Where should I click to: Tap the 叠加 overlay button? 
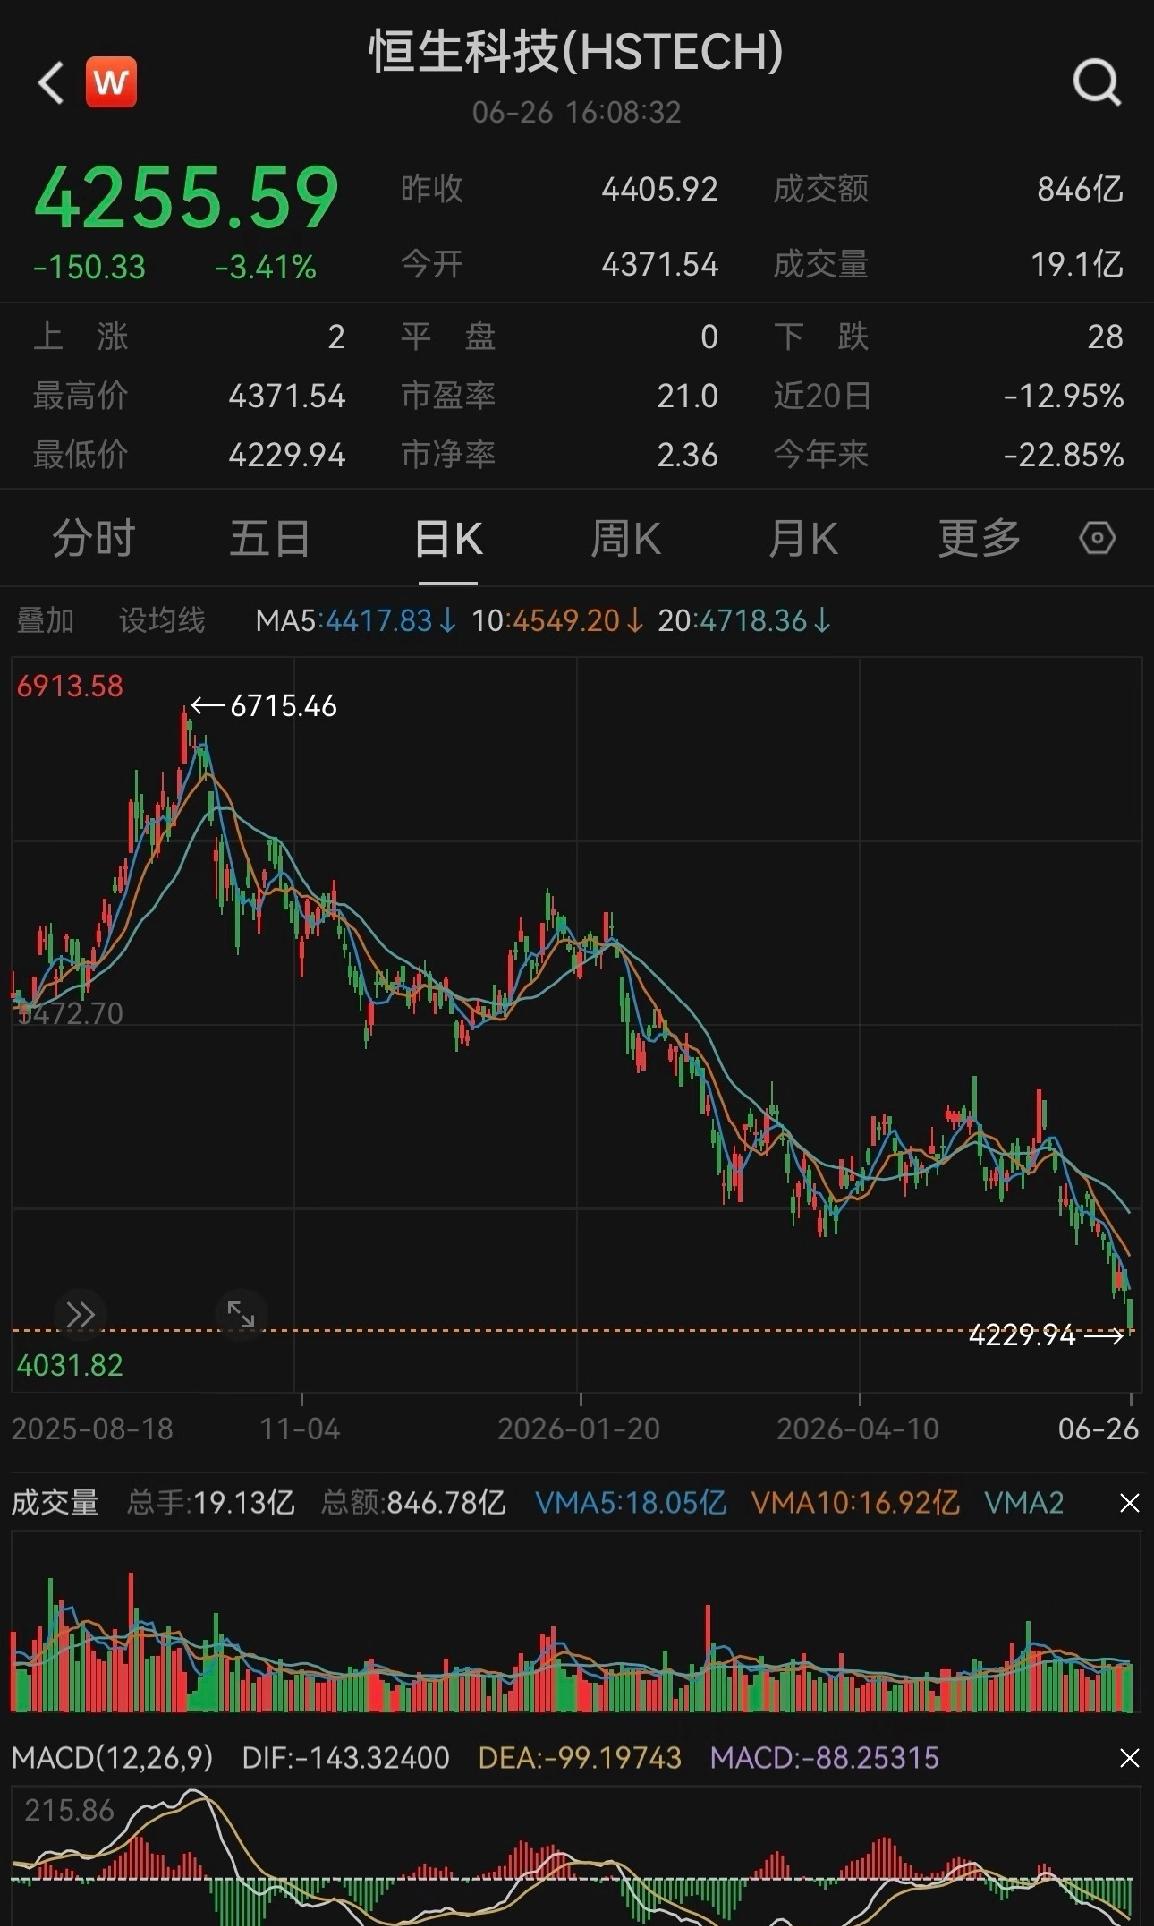45,621
